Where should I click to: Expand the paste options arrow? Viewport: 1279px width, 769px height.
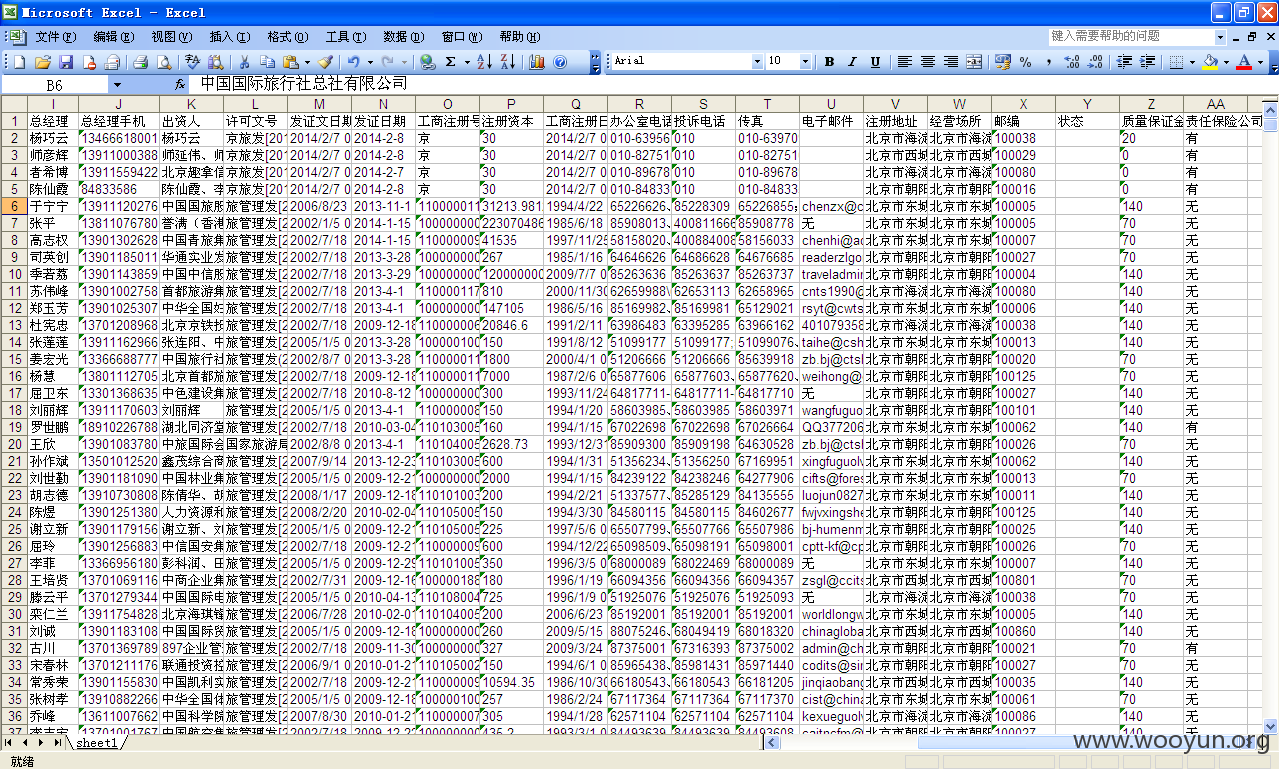[x=307, y=62]
